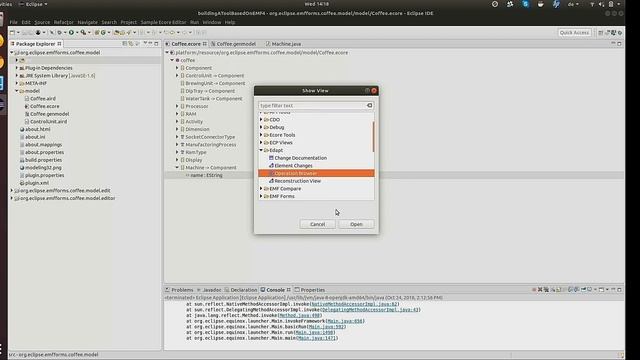Select the Reconstruction View entry
640x360 pixels.
click(298, 181)
